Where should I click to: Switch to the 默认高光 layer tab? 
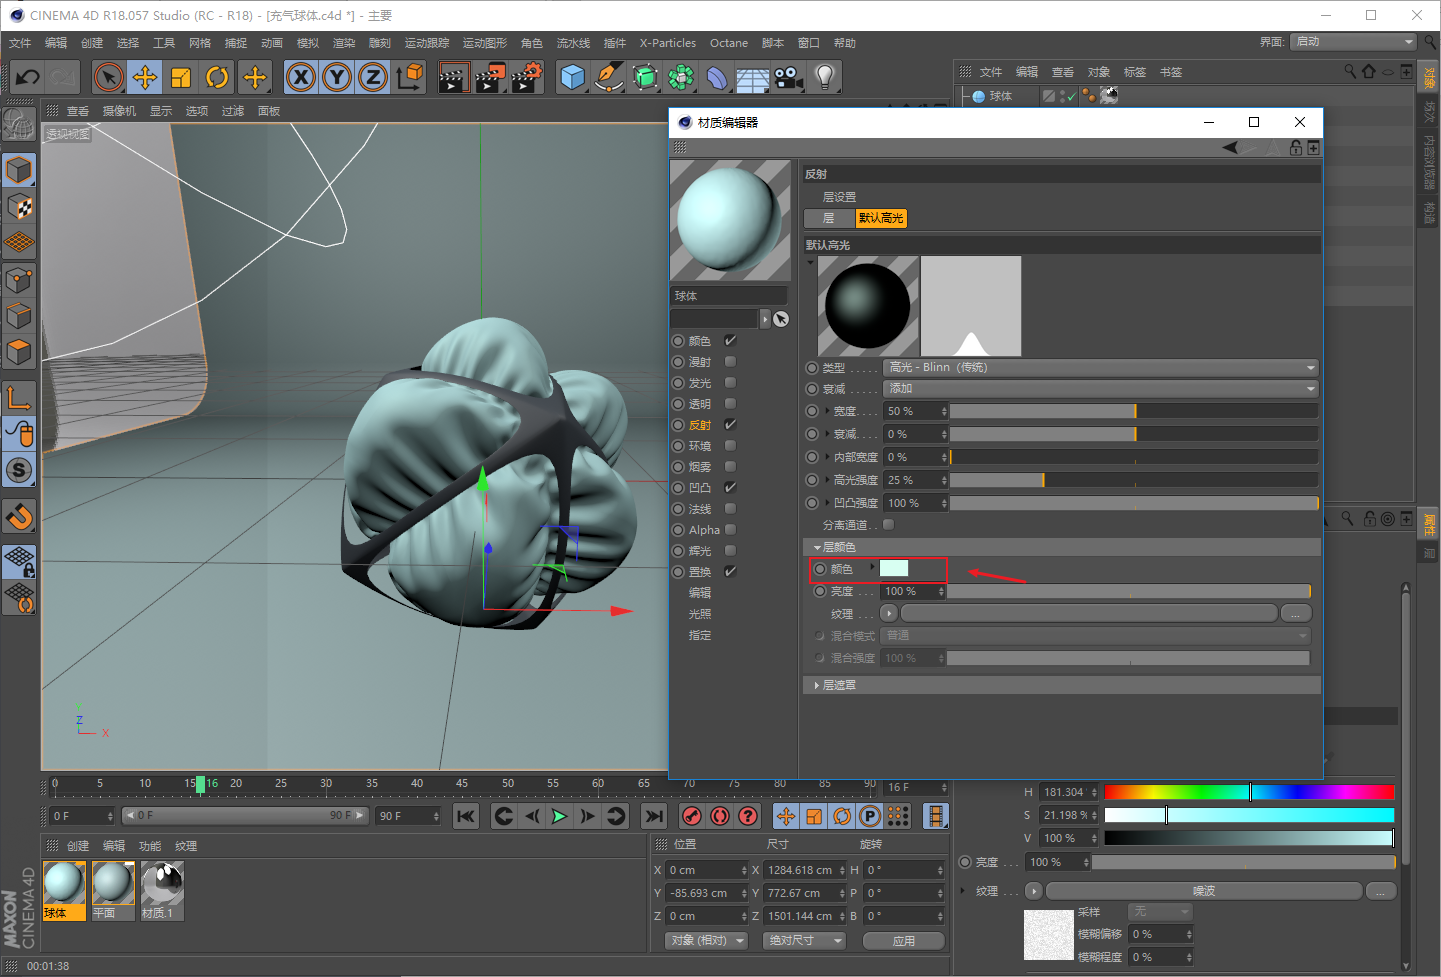(881, 218)
